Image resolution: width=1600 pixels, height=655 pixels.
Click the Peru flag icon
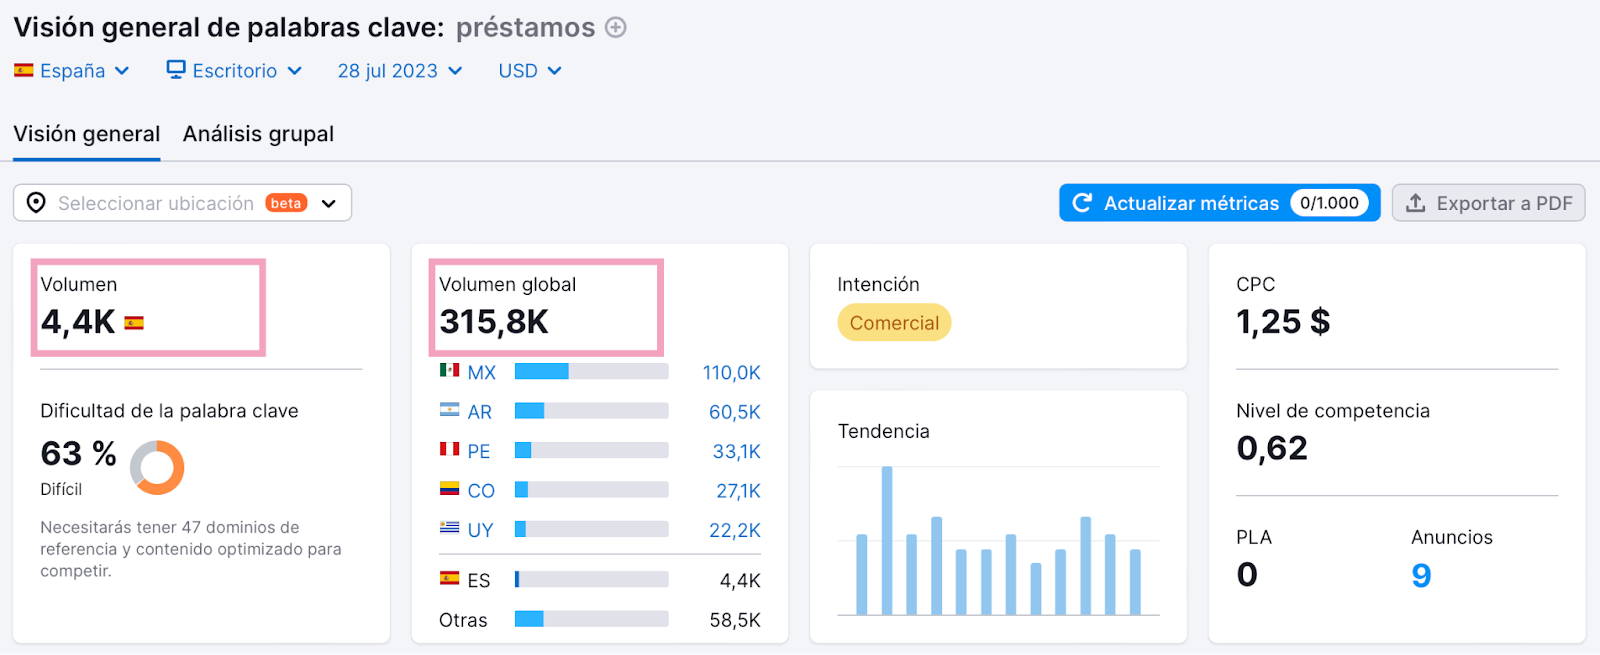click(x=450, y=449)
